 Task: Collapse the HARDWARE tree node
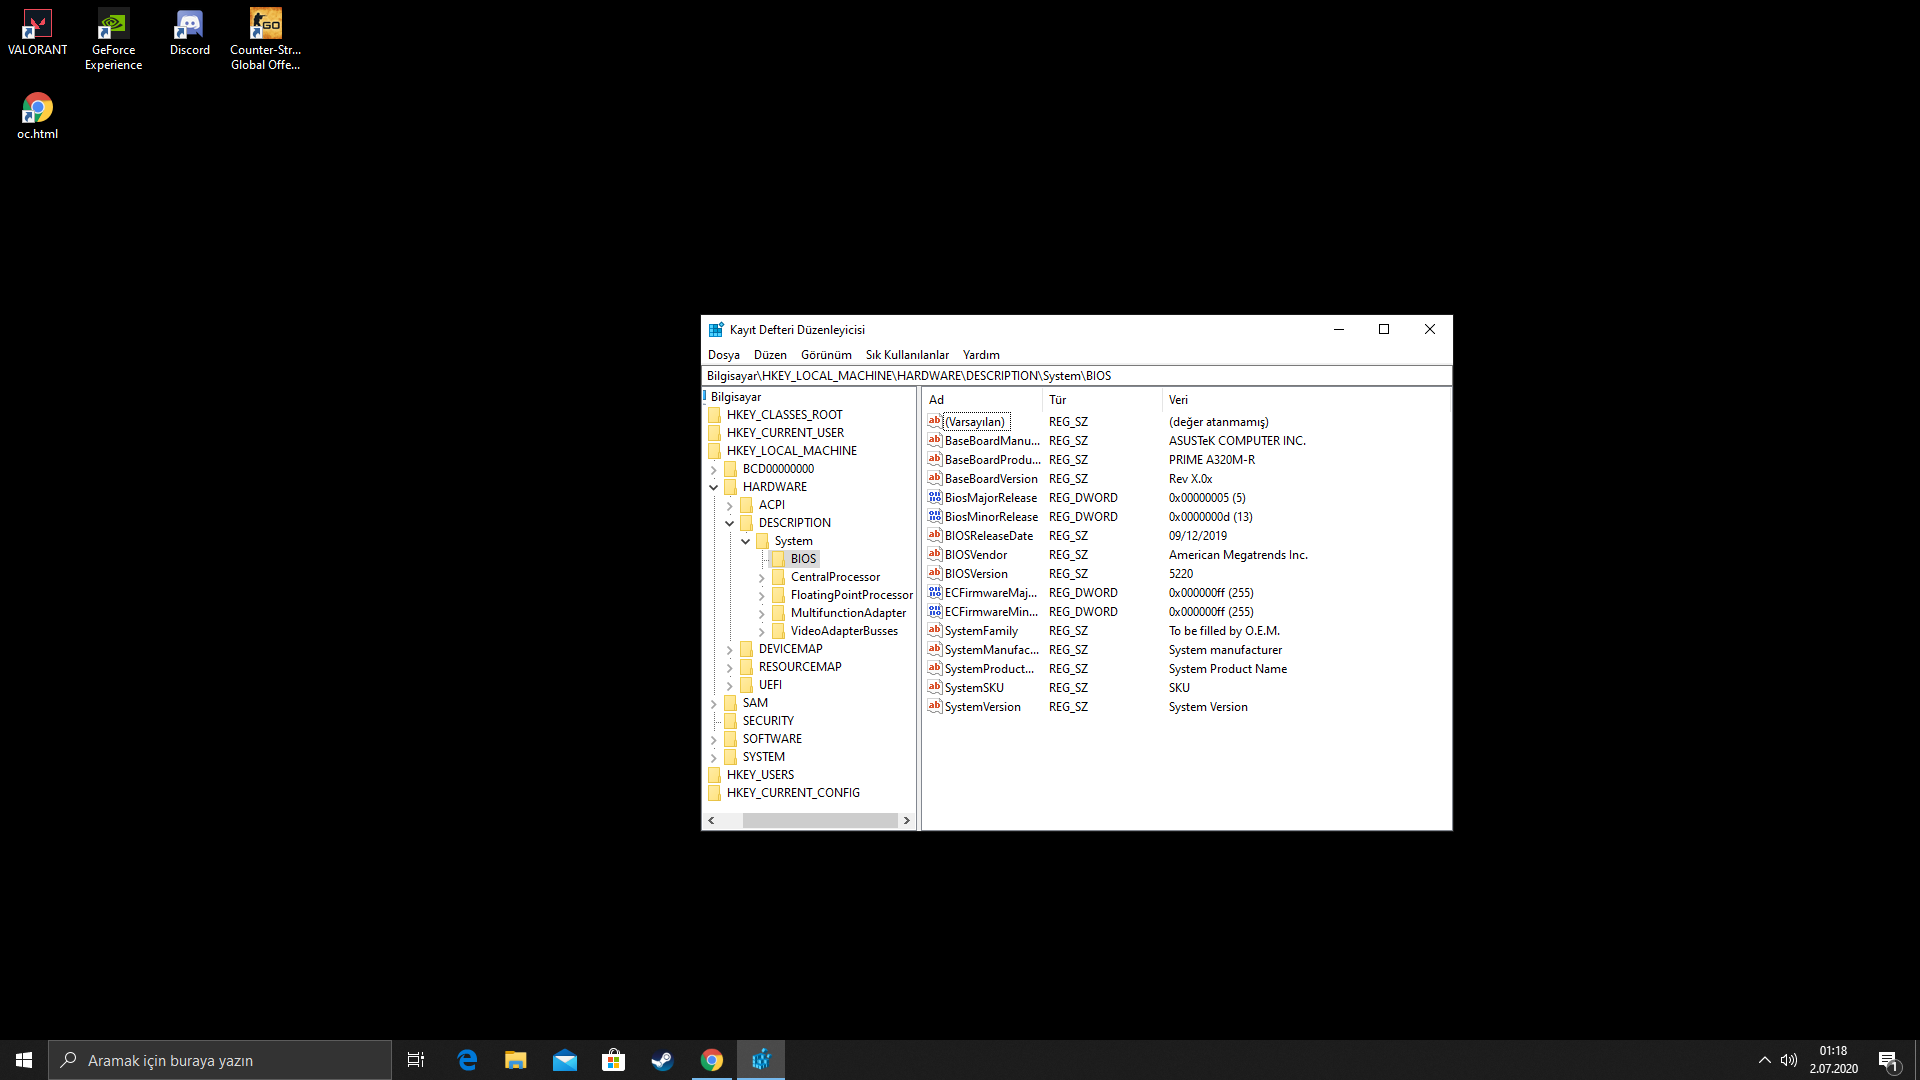[714, 488]
